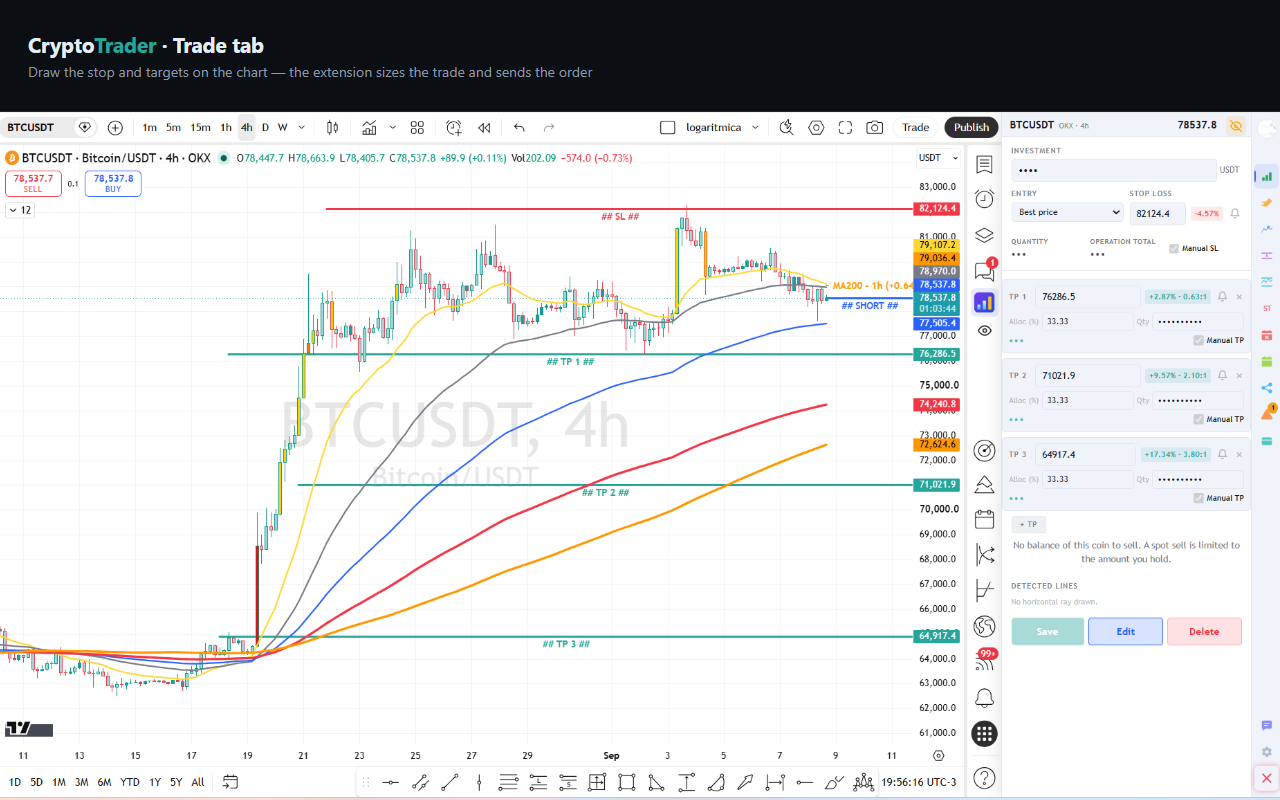
Task: Select the 5Y date range
Action: click(x=176, y=782)
